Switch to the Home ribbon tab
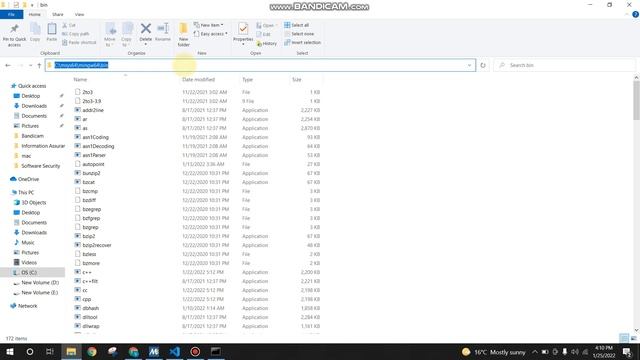 coord(35,14)
